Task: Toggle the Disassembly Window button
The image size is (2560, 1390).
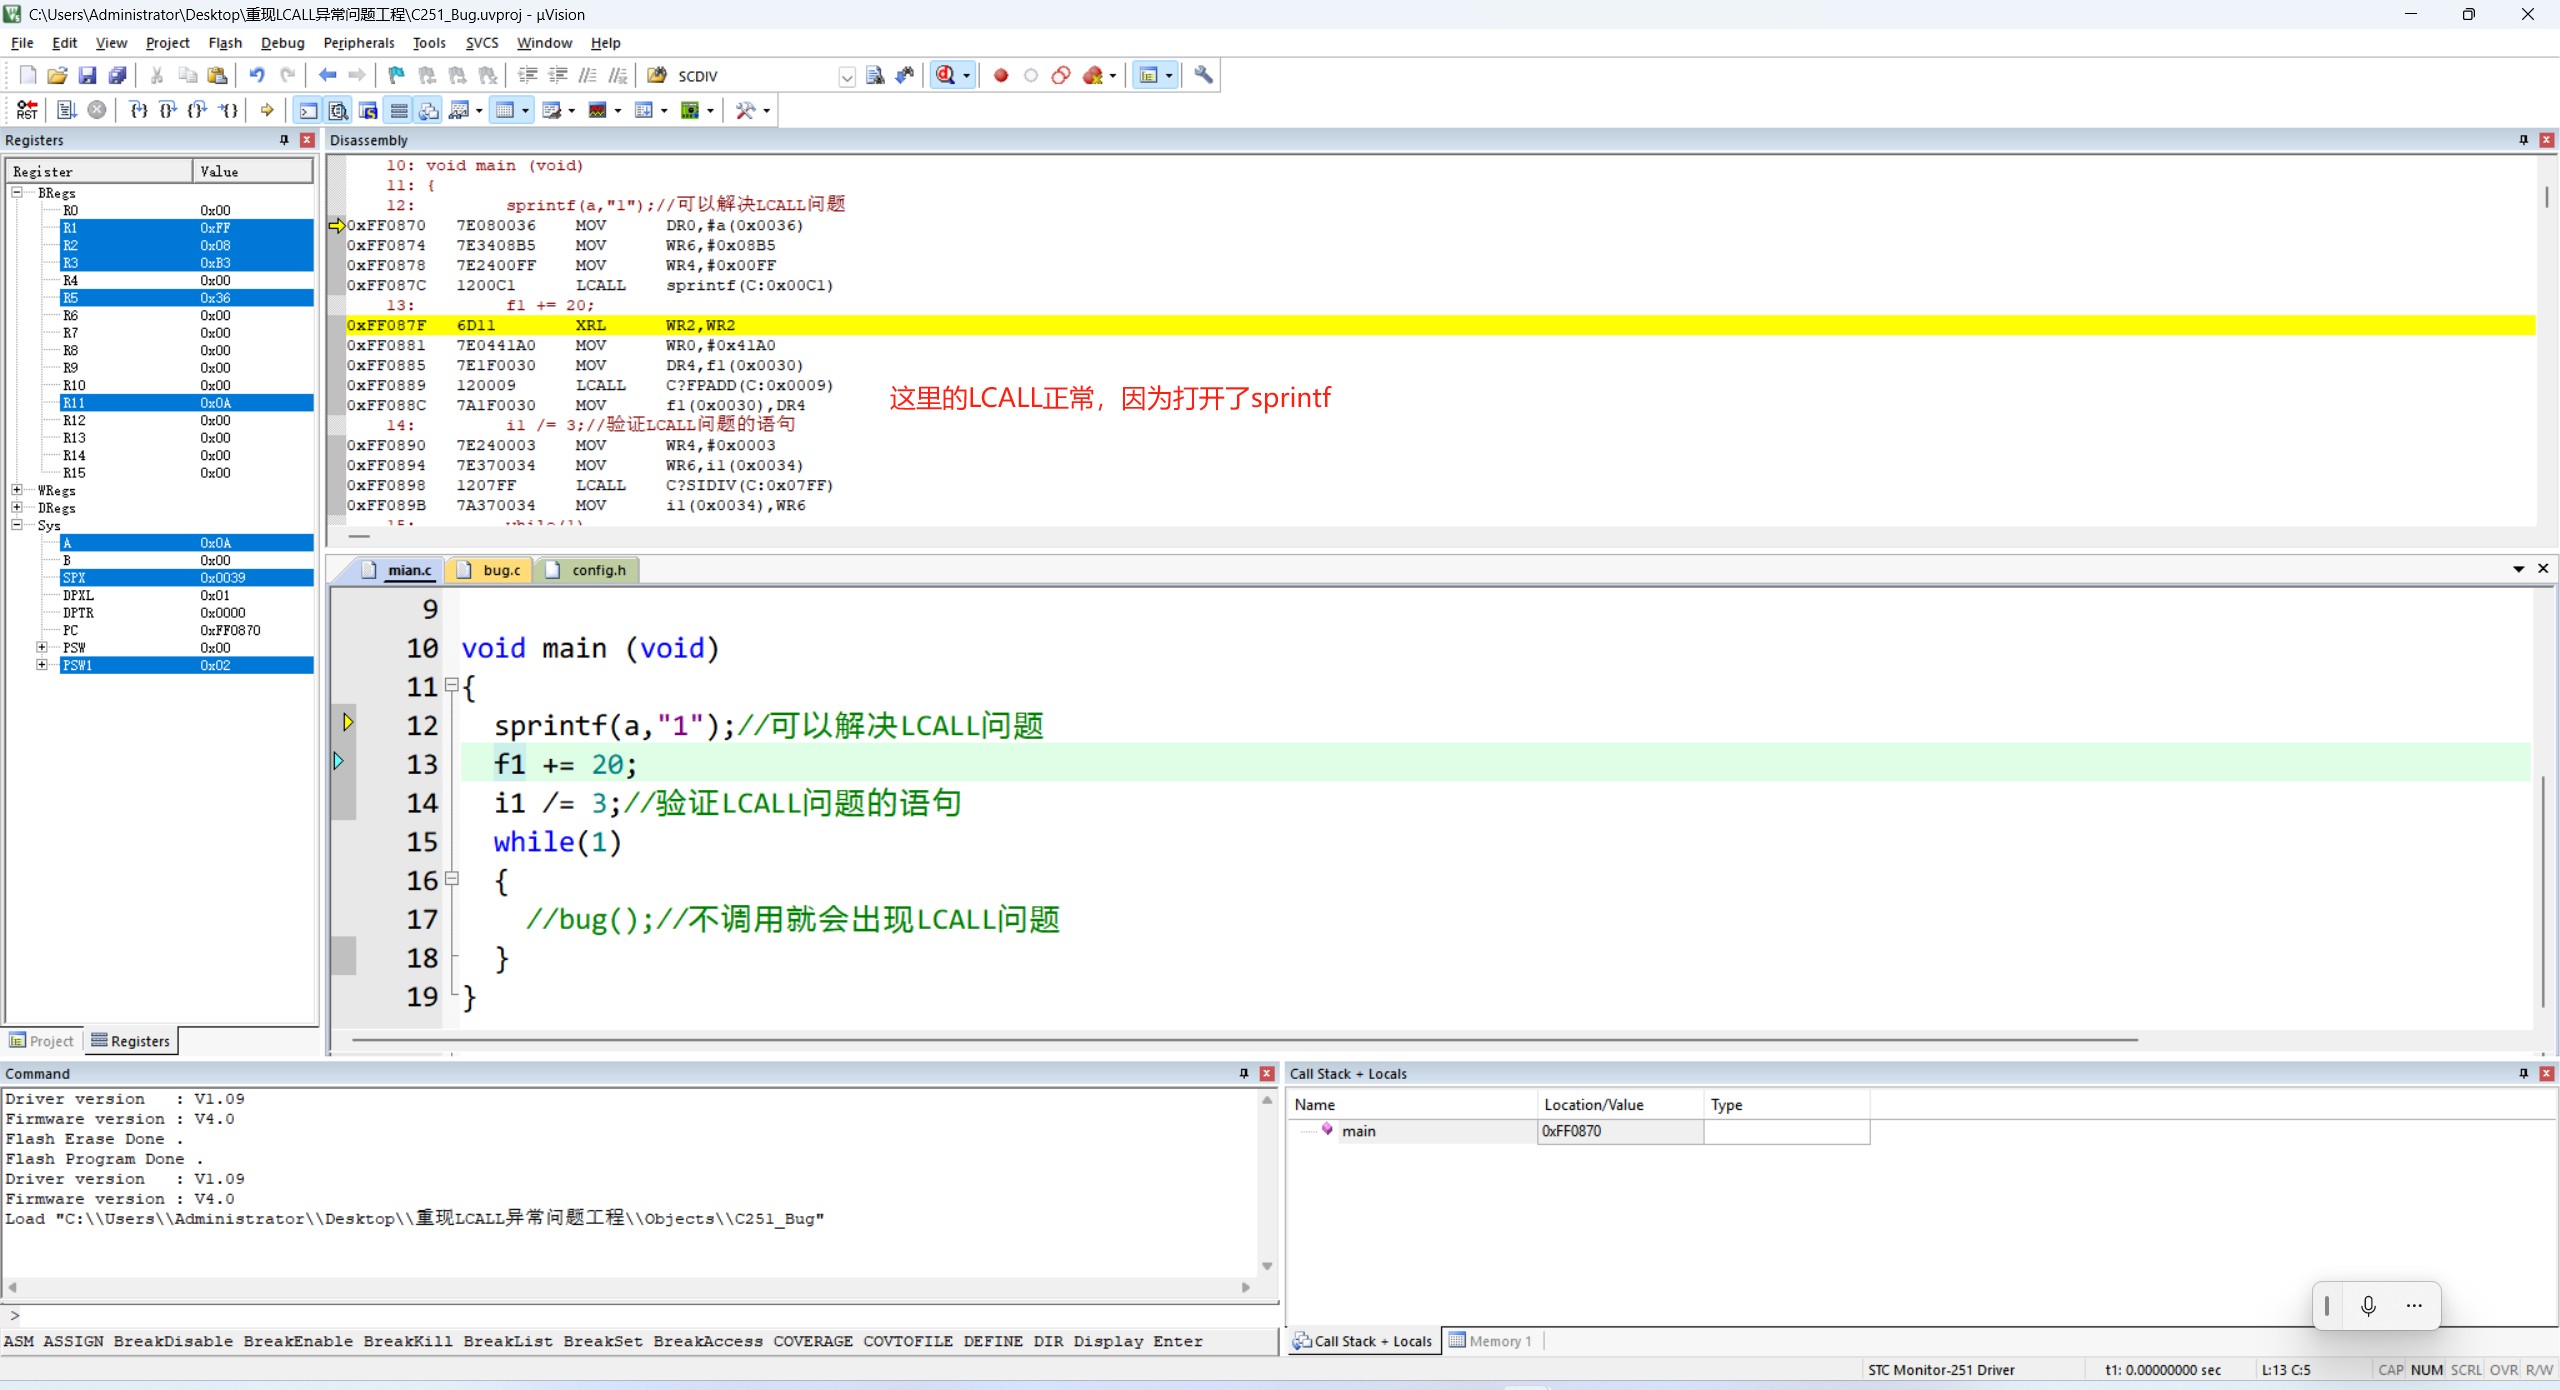Action: tap(339, 110)
